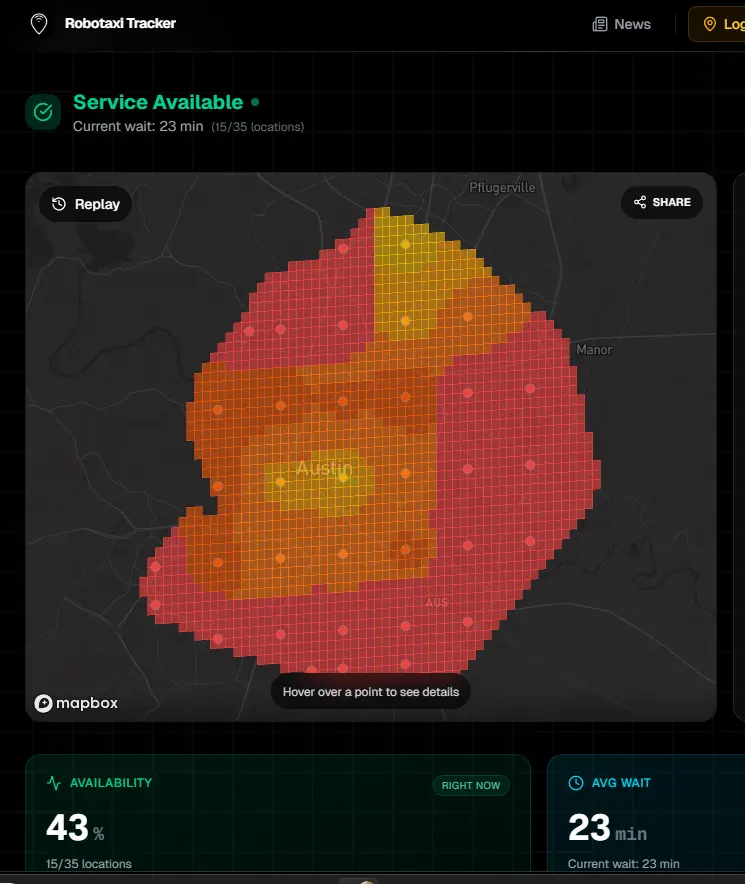
Task: Click the Hover over a point tooltip
Action: (371, 692)
